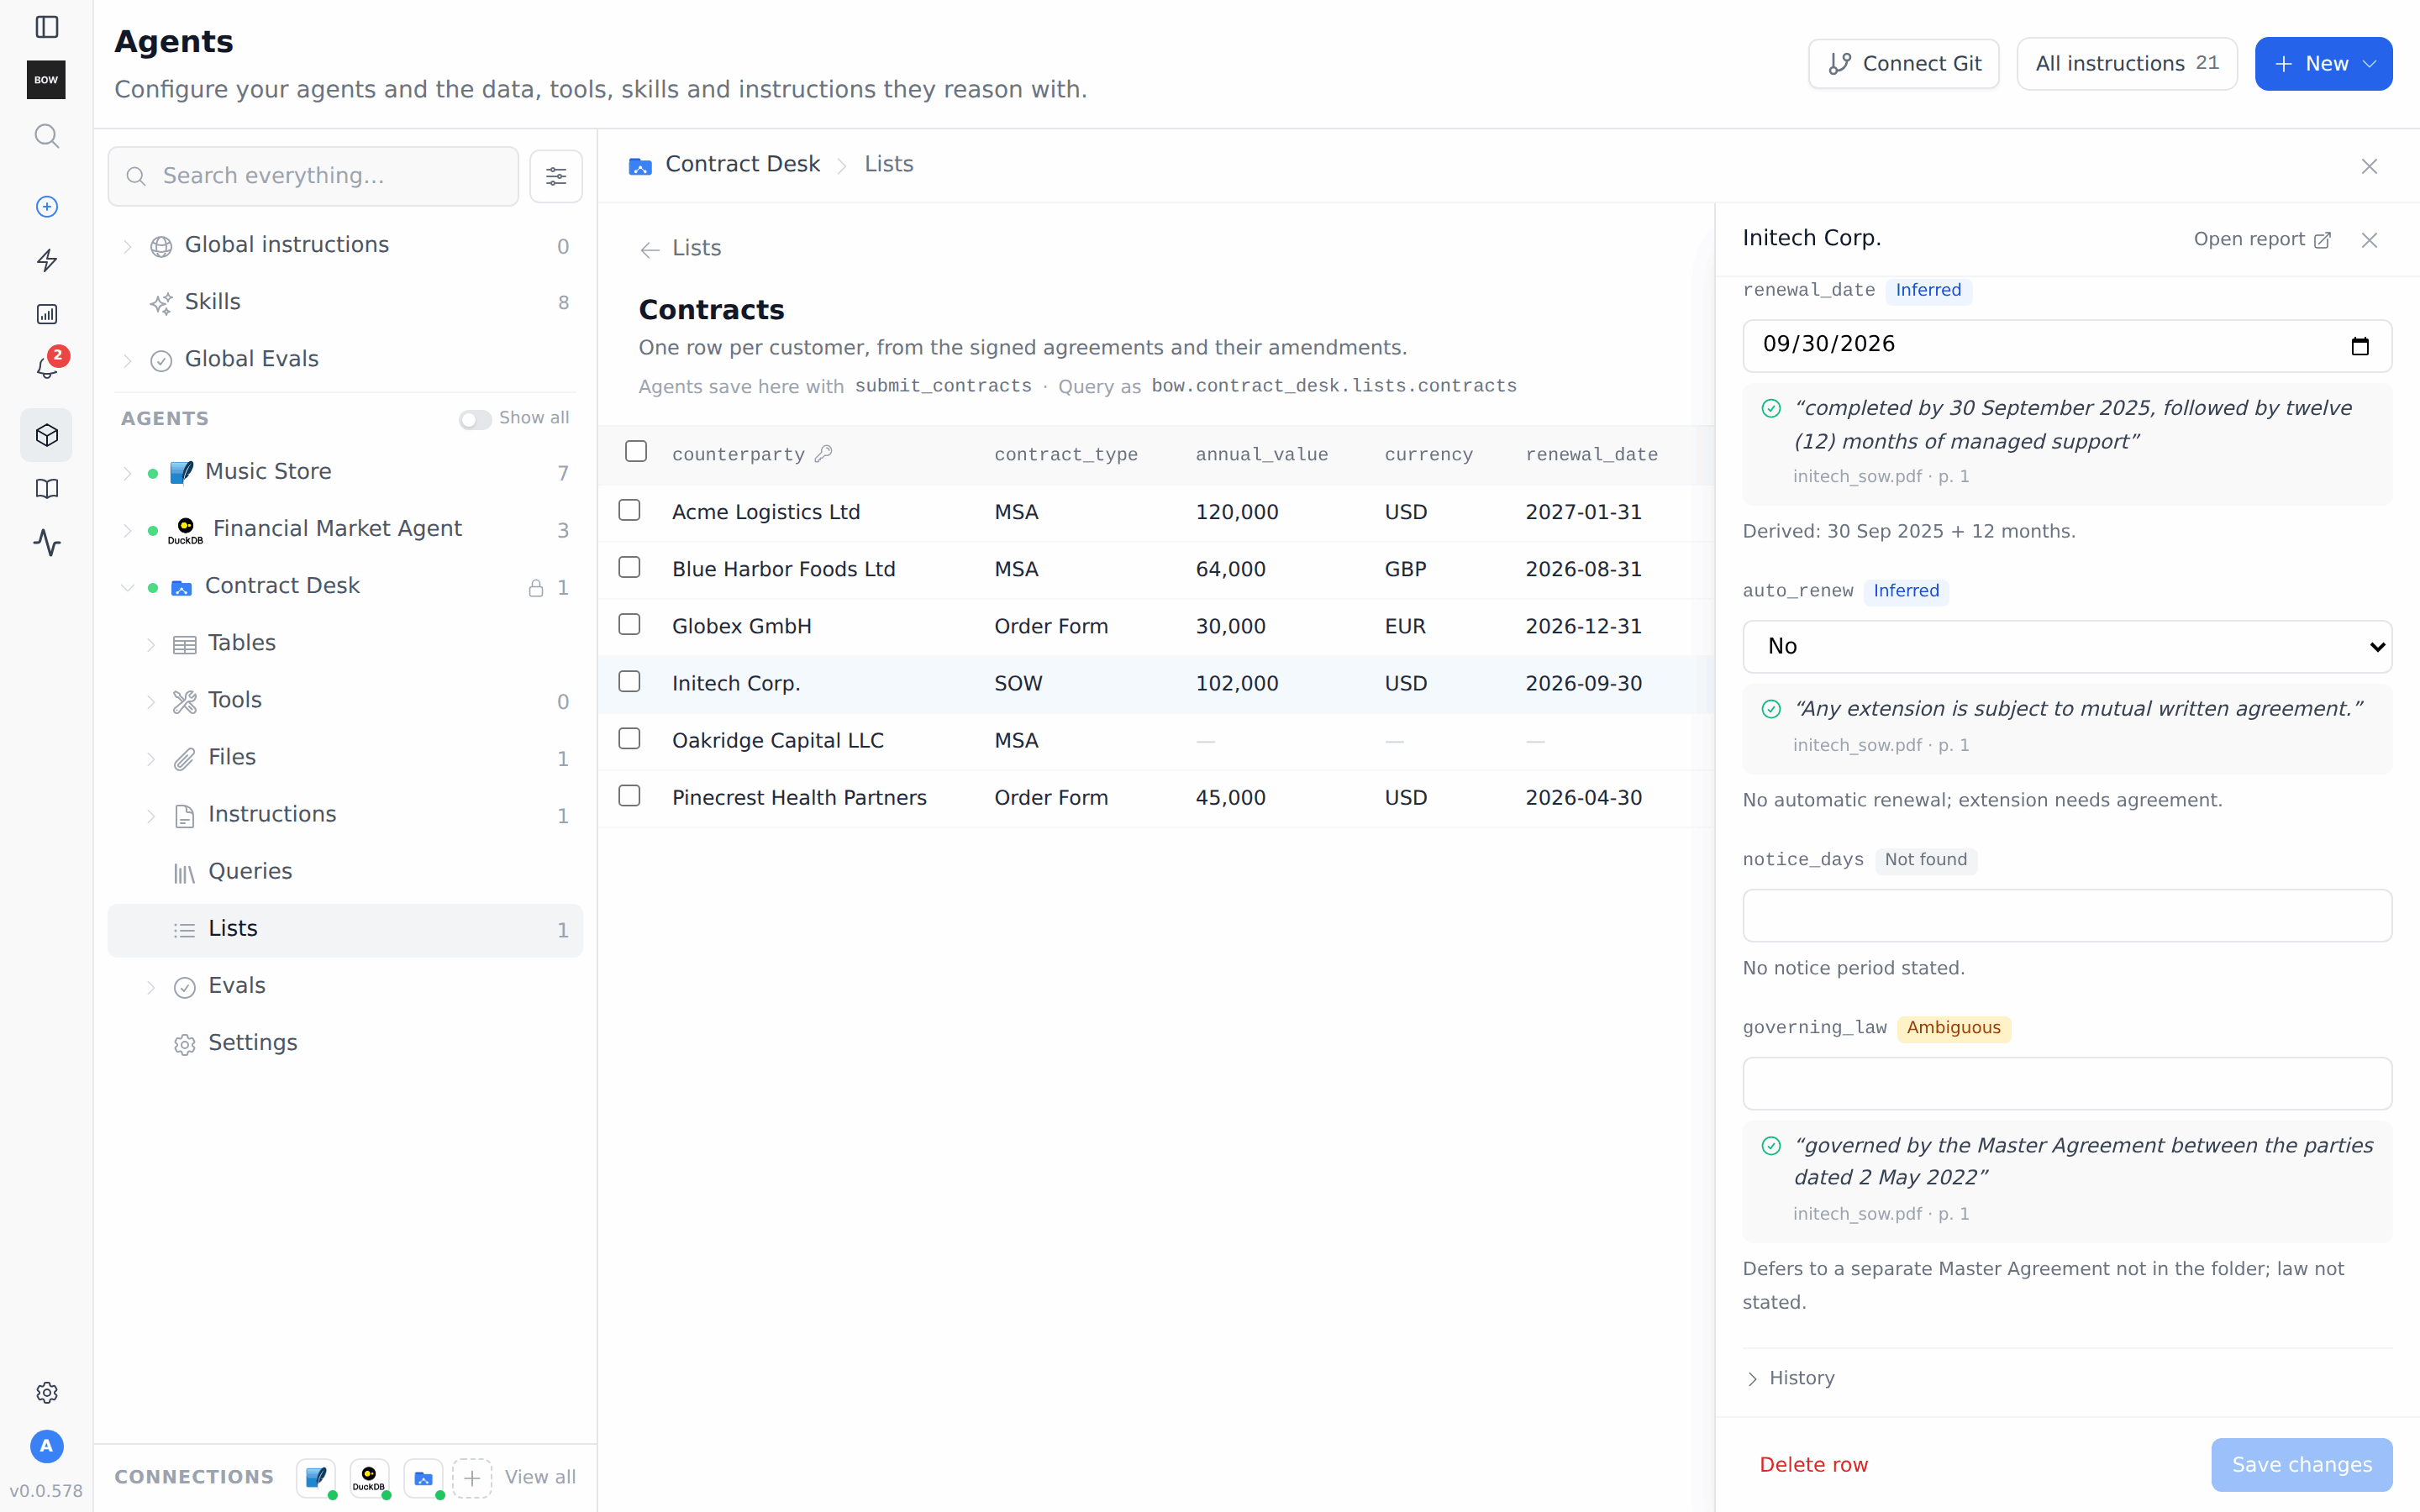Click the back arrow next to Lists

(x=650, y=249)
